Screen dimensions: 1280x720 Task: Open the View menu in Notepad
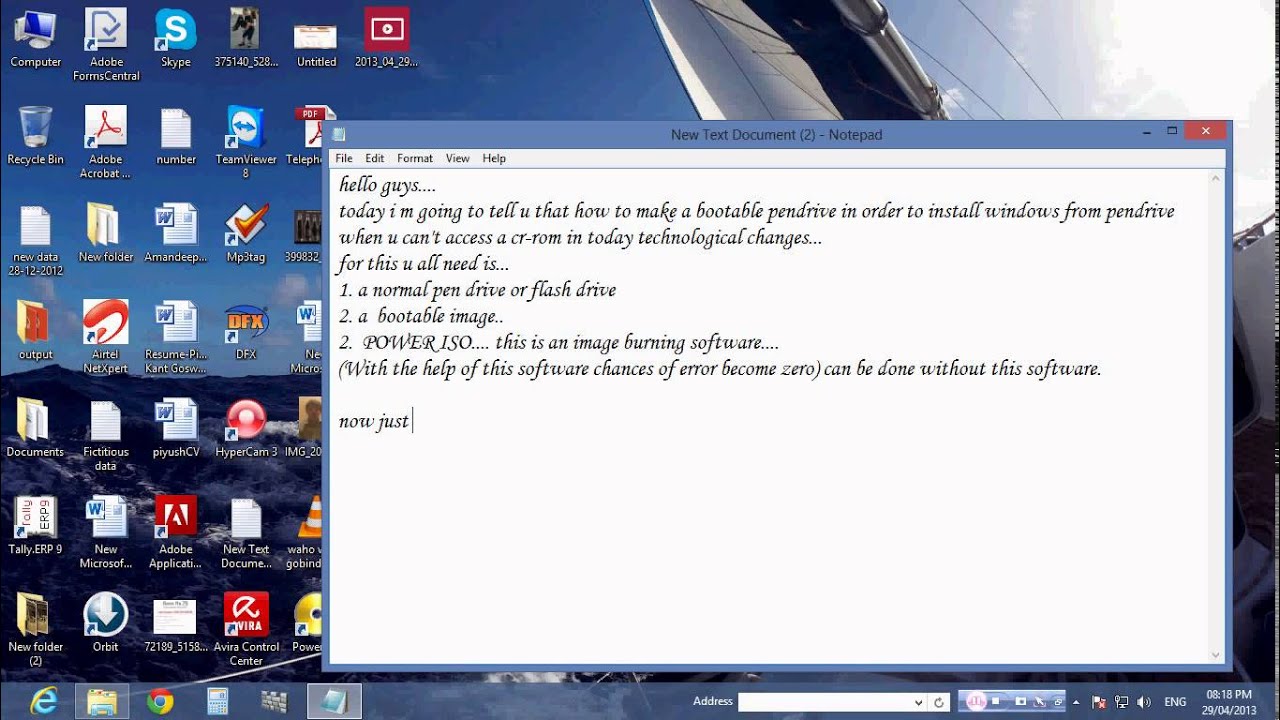[x=458, y=158]
